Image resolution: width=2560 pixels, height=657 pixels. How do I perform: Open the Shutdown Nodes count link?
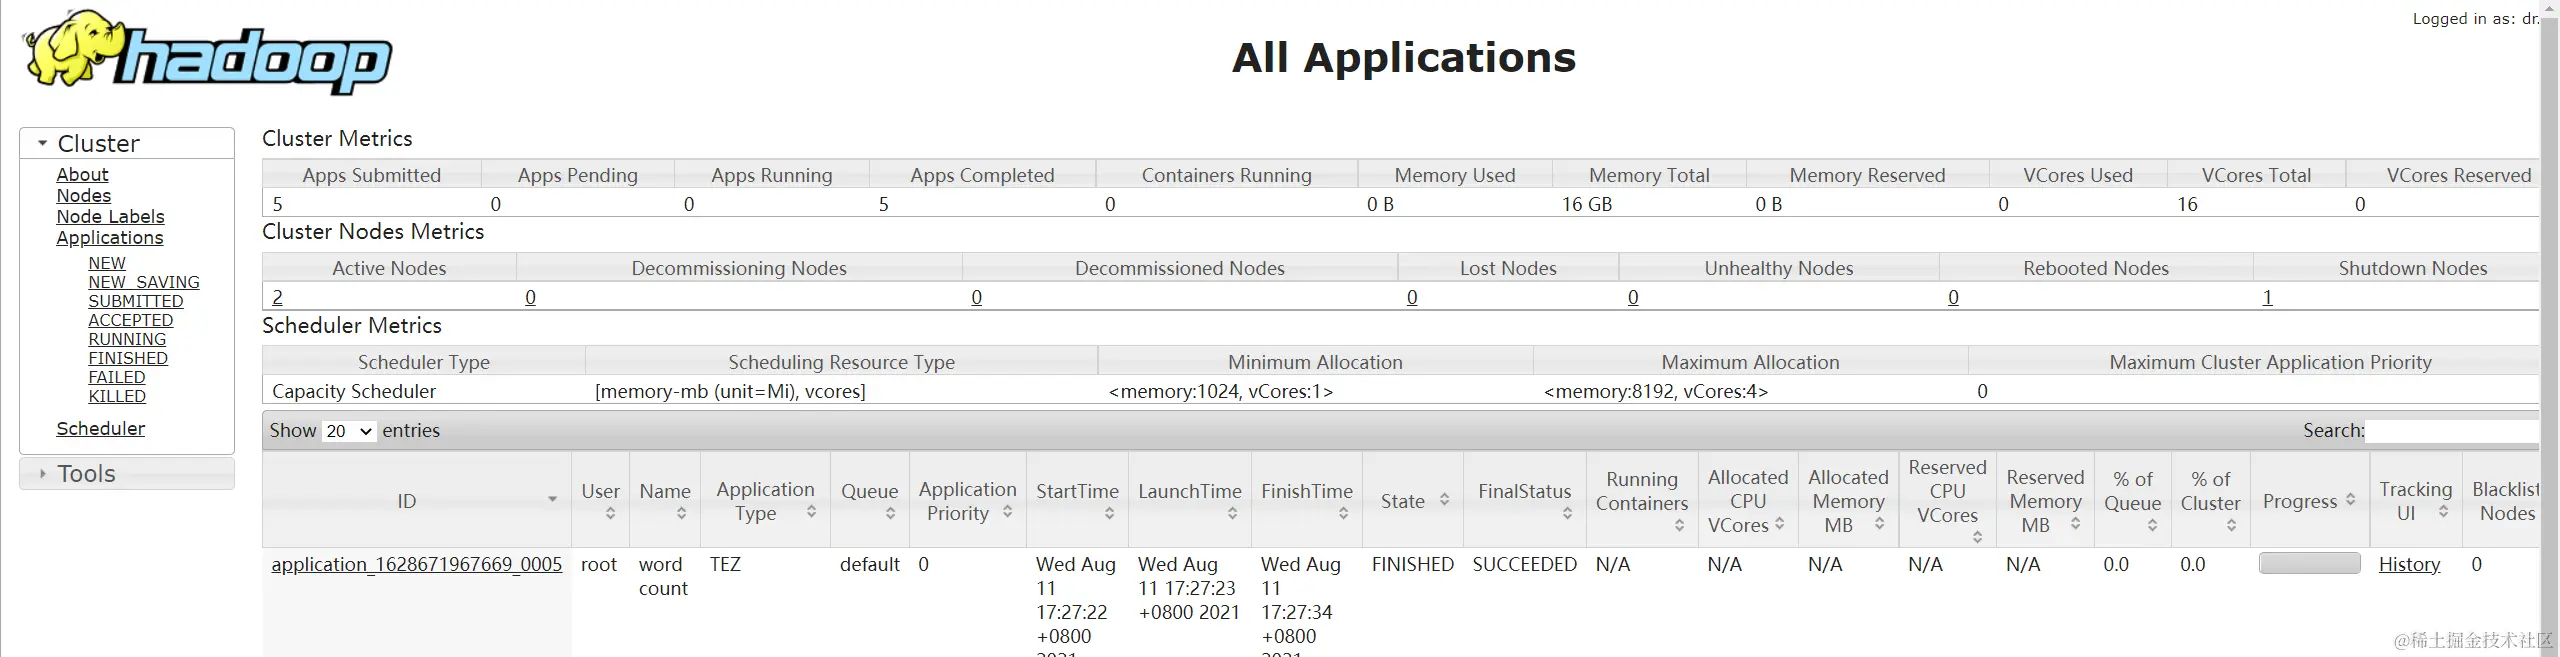pyautogui.click(x=2267, y=297)
